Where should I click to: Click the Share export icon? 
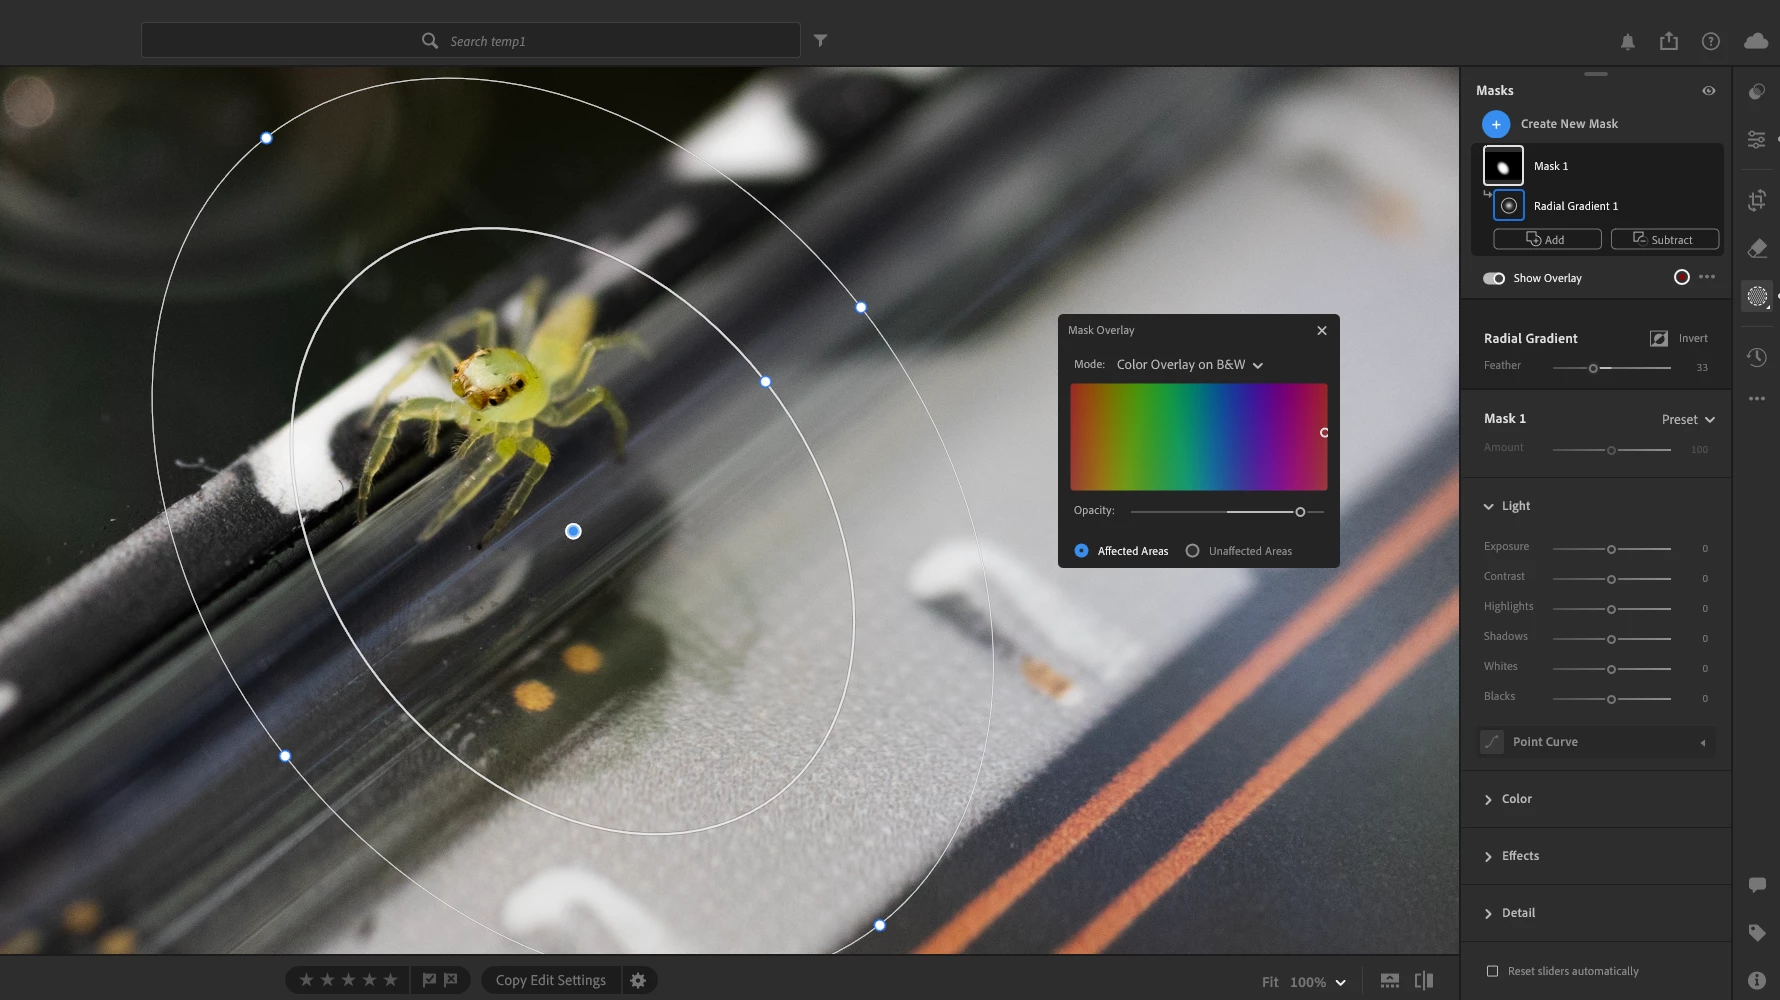pyautogui.click(x=1669, y=41)
